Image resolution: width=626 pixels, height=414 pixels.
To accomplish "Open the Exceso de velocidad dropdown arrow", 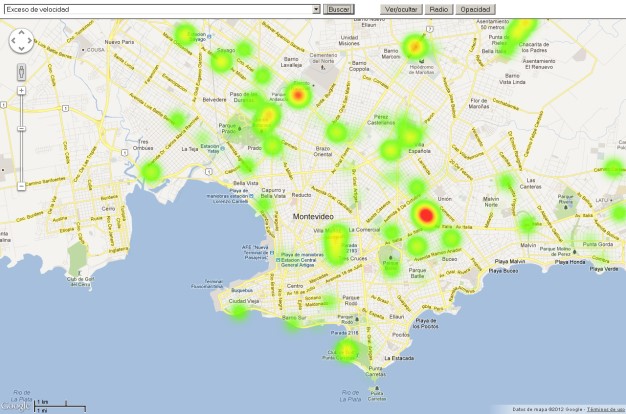I will 316,9.
